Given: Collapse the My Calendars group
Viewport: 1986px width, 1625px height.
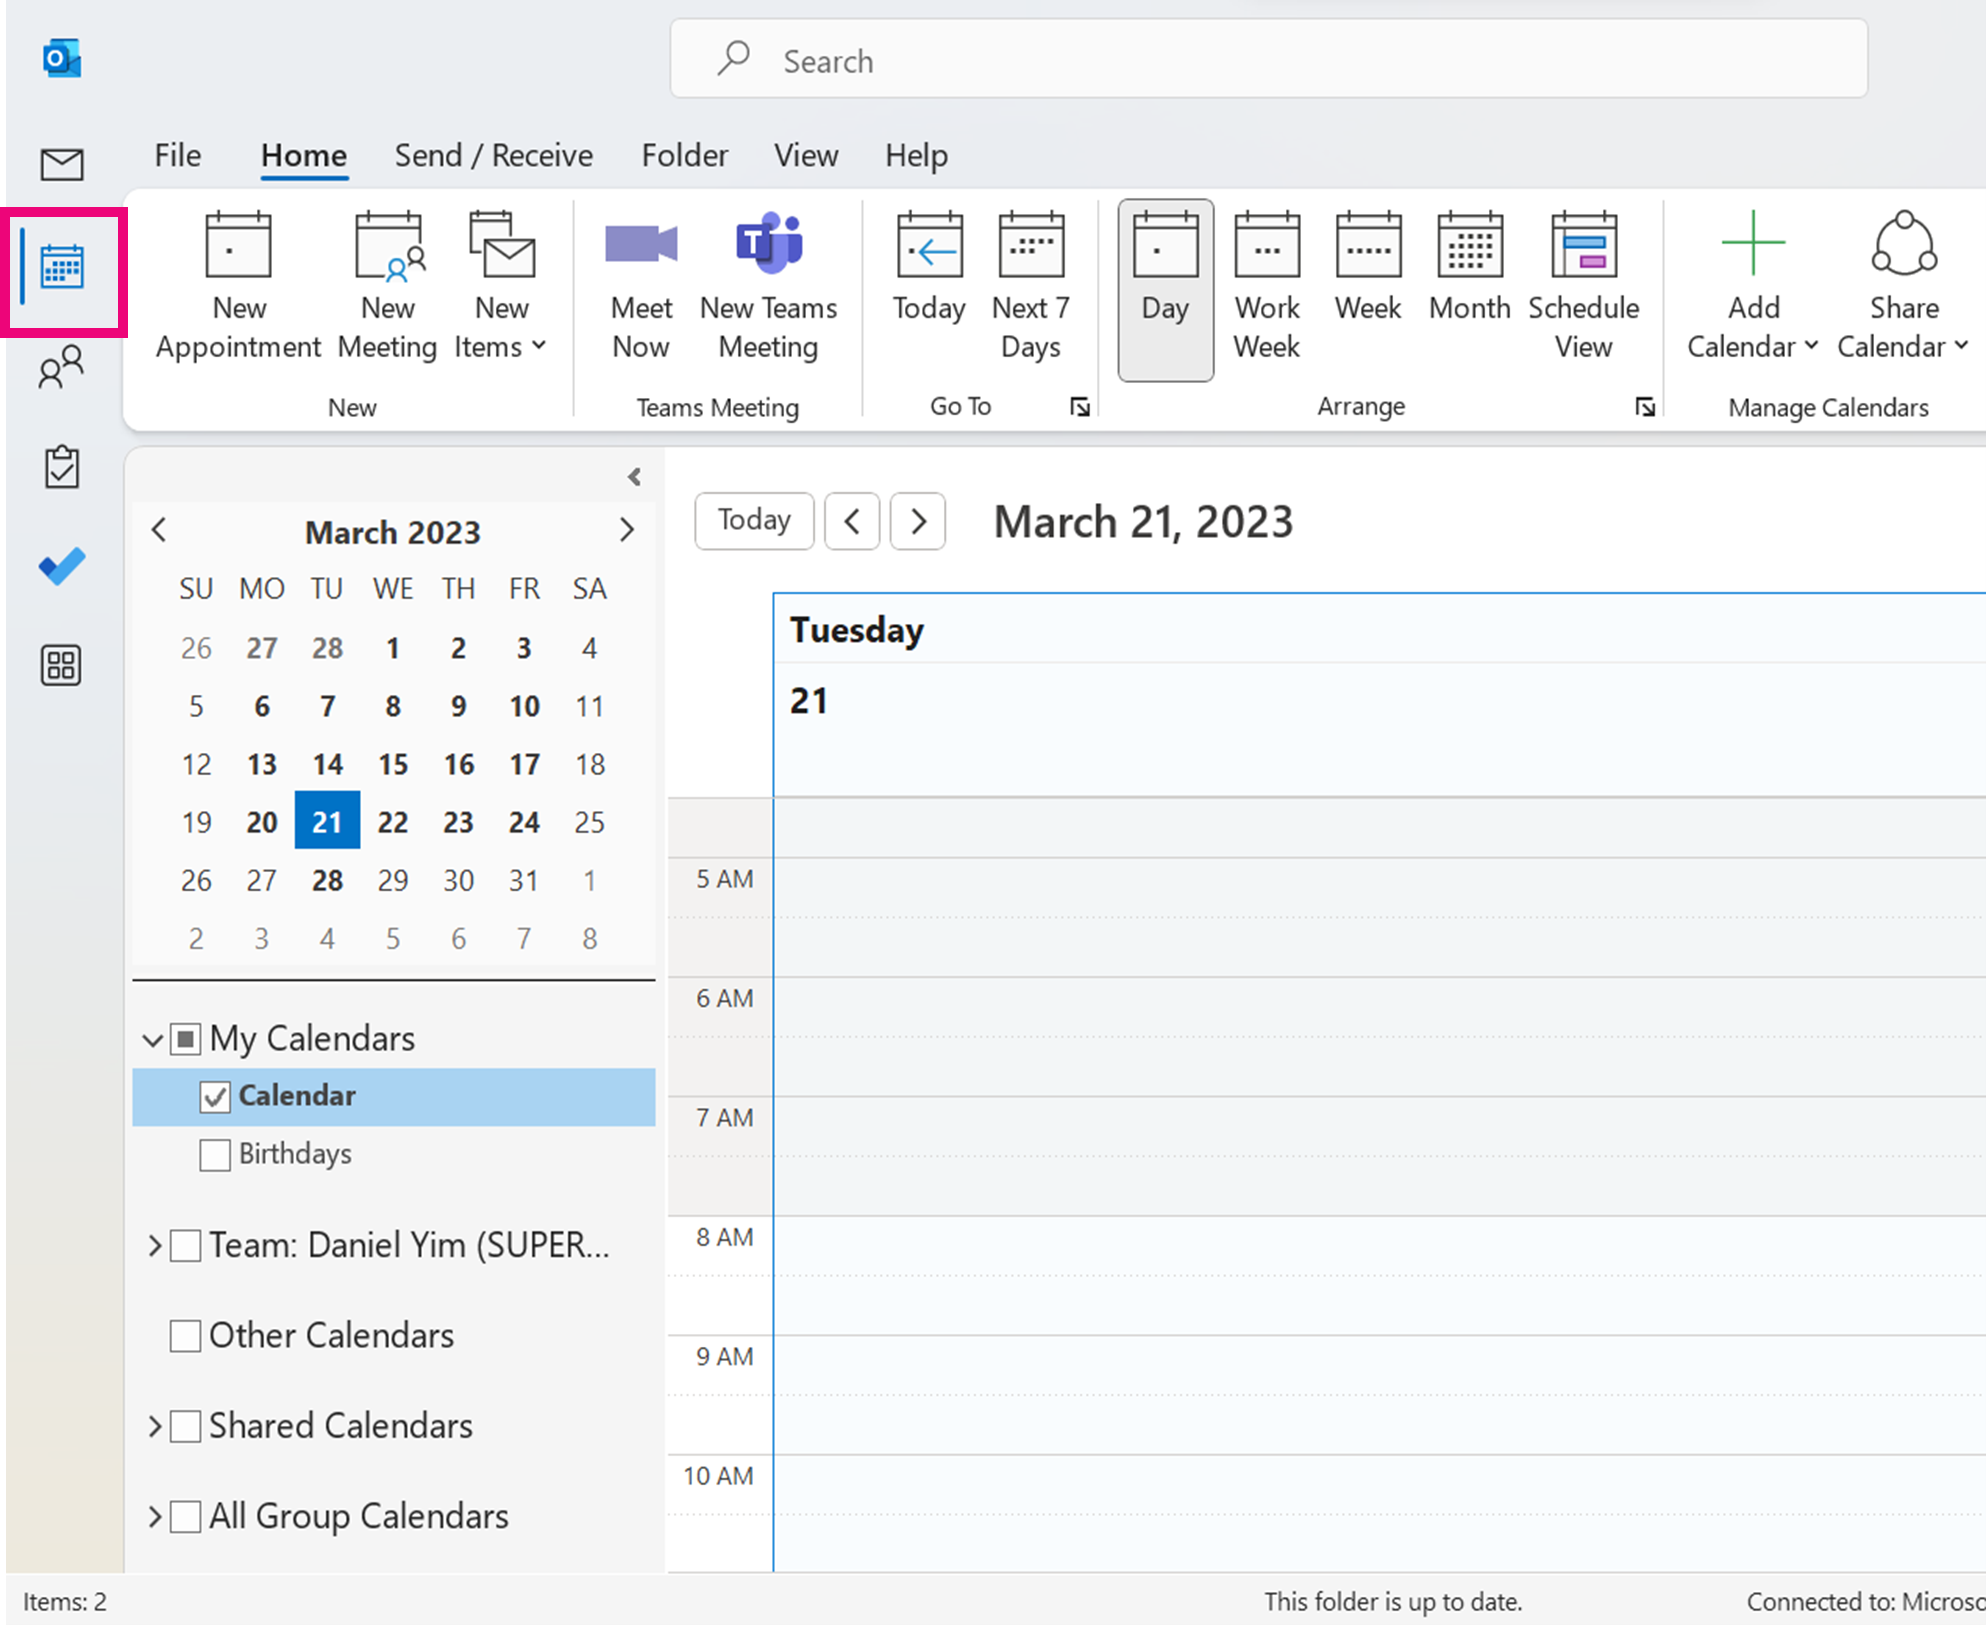Looking at the screenshot, I should coord(153,1040).
